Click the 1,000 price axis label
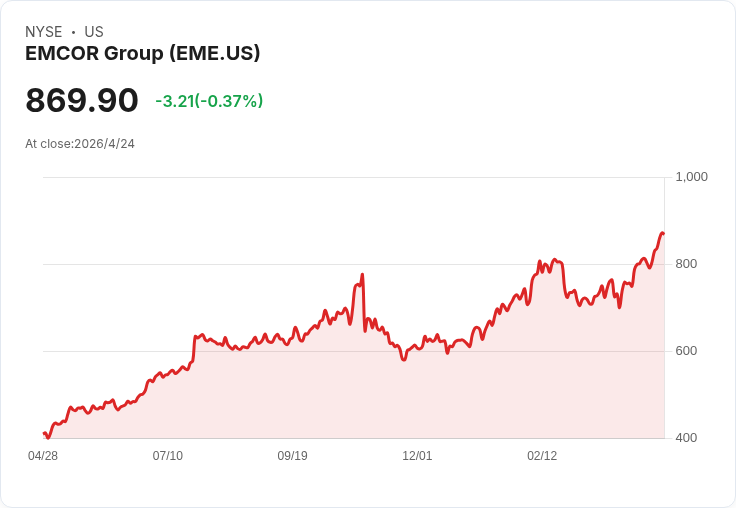736x508 pixels. tap(691, 177)
